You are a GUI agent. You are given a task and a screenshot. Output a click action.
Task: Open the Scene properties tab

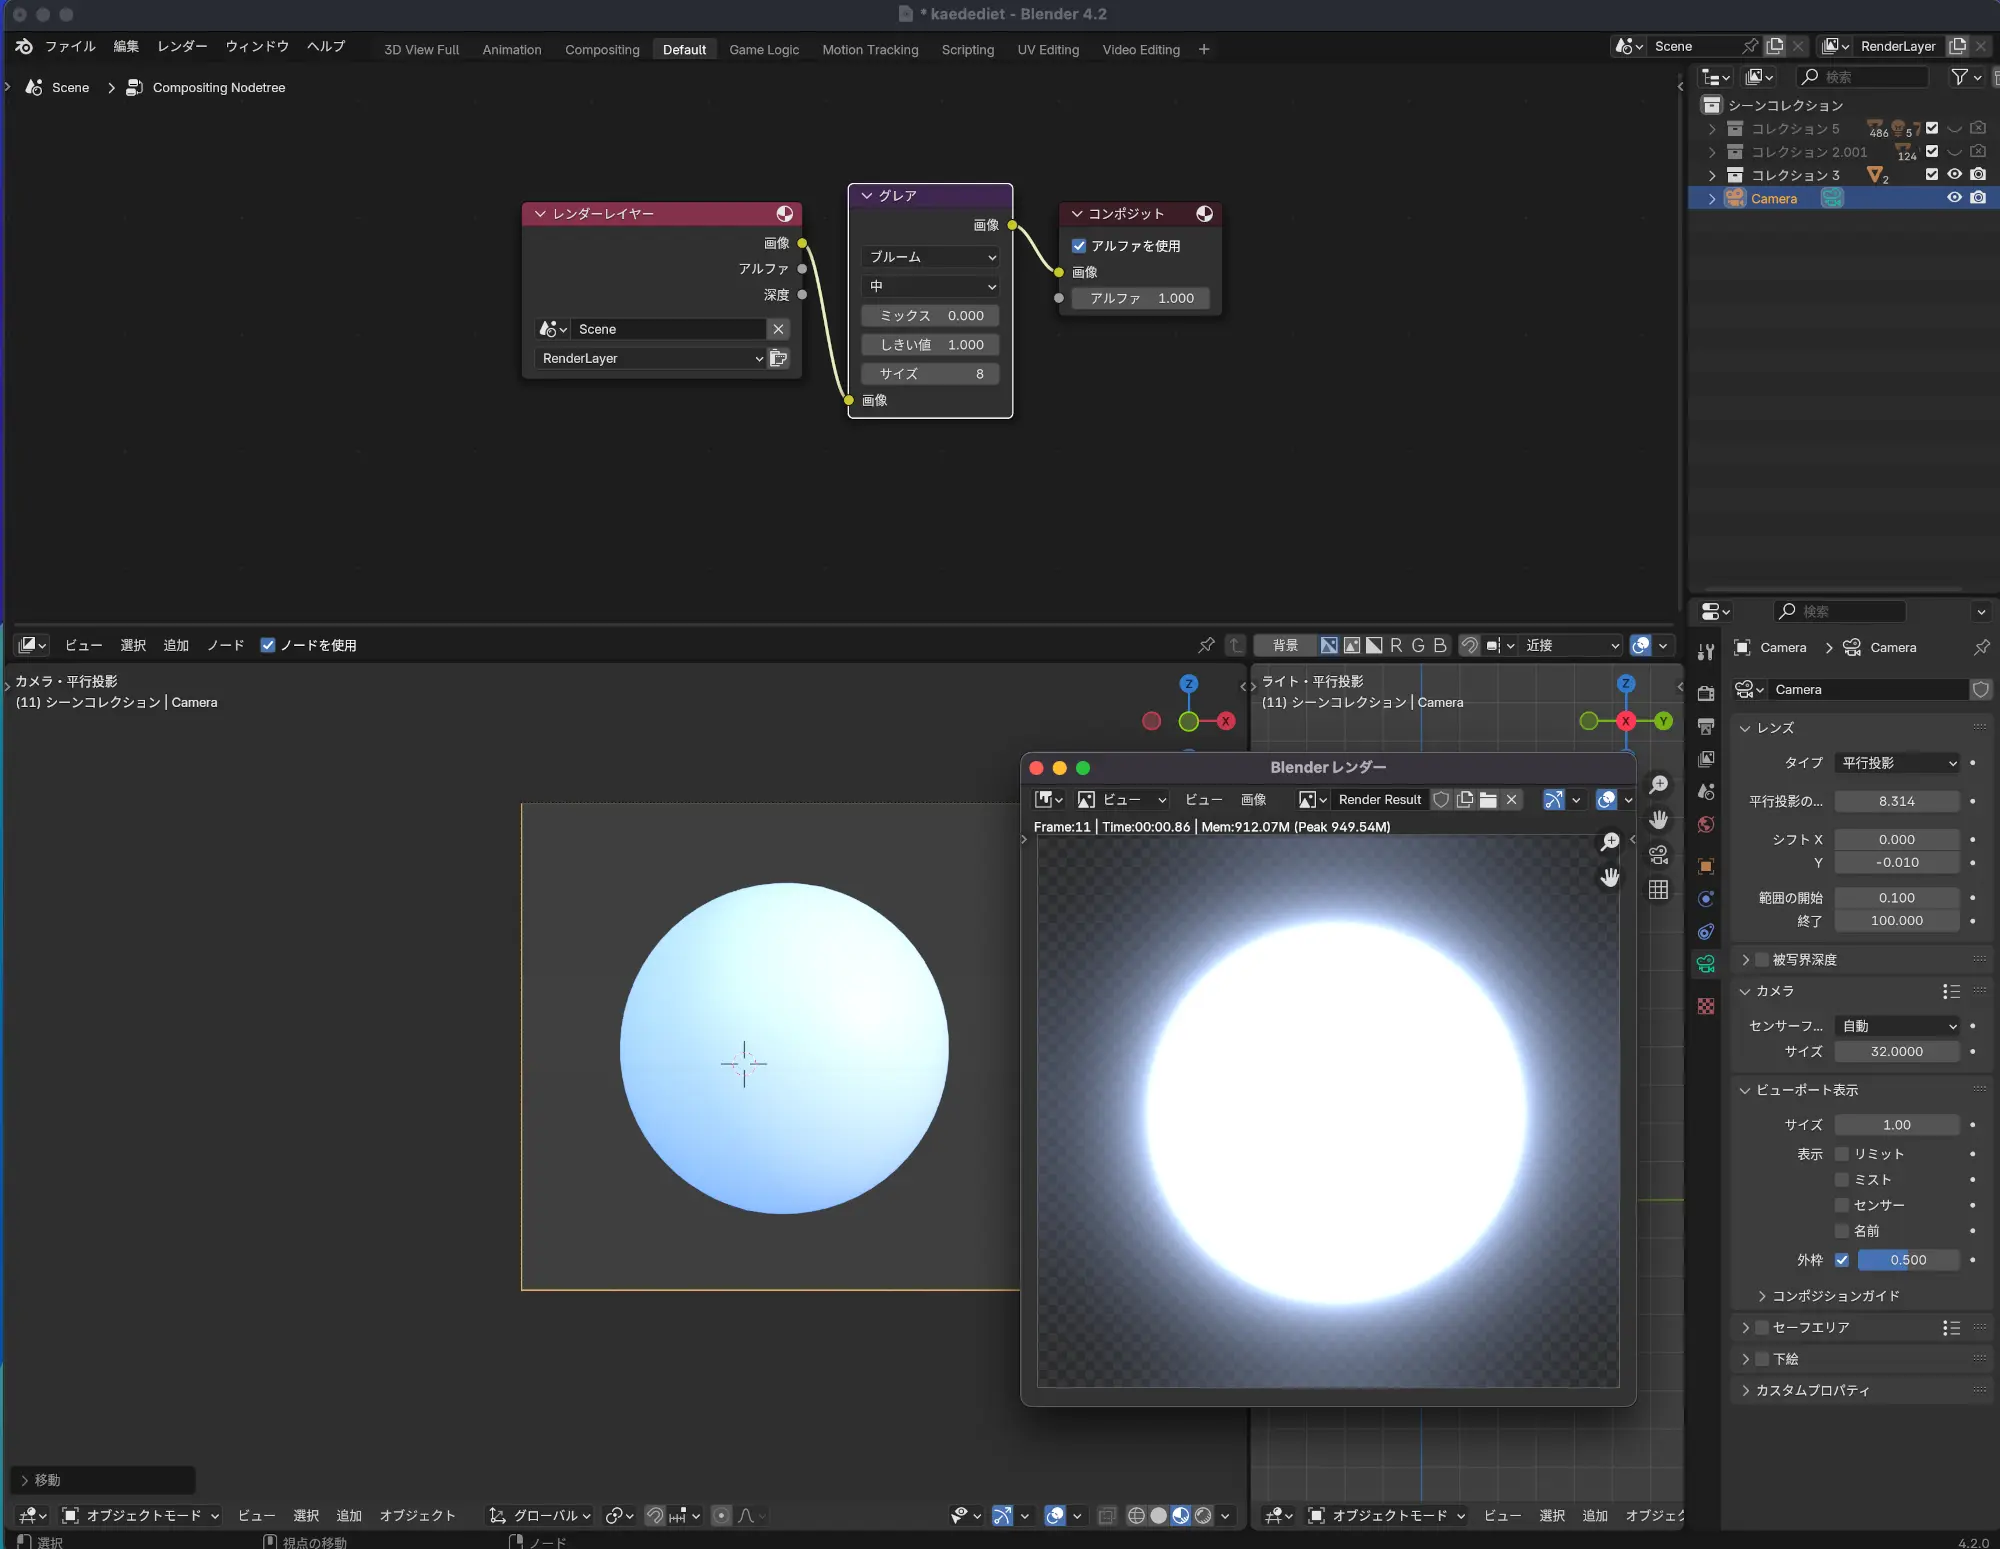coord(1706,792)
